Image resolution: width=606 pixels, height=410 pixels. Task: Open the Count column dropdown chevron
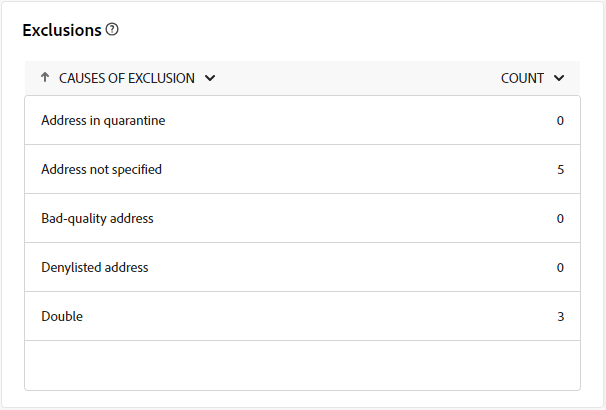pyautogui.click(x=559, y=78)
